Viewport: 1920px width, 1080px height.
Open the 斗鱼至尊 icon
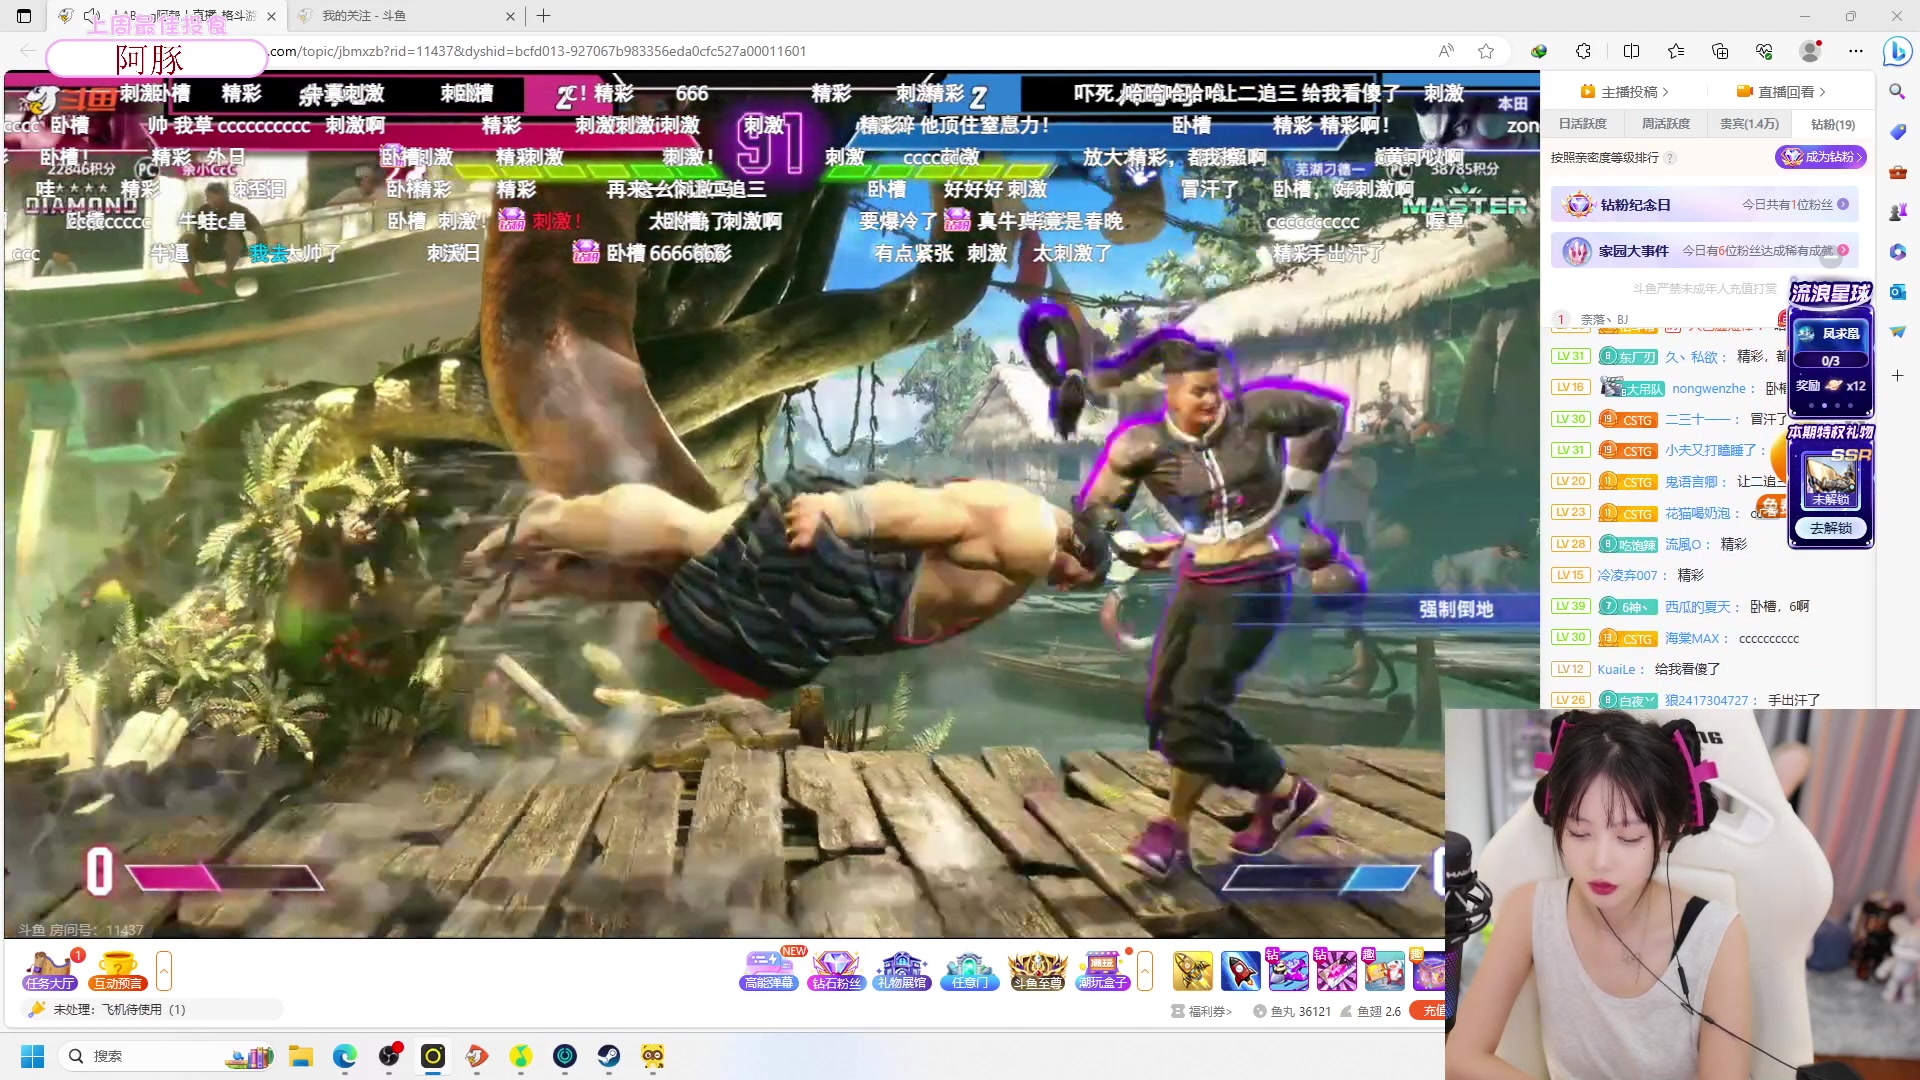click(x=1037, y=970)
